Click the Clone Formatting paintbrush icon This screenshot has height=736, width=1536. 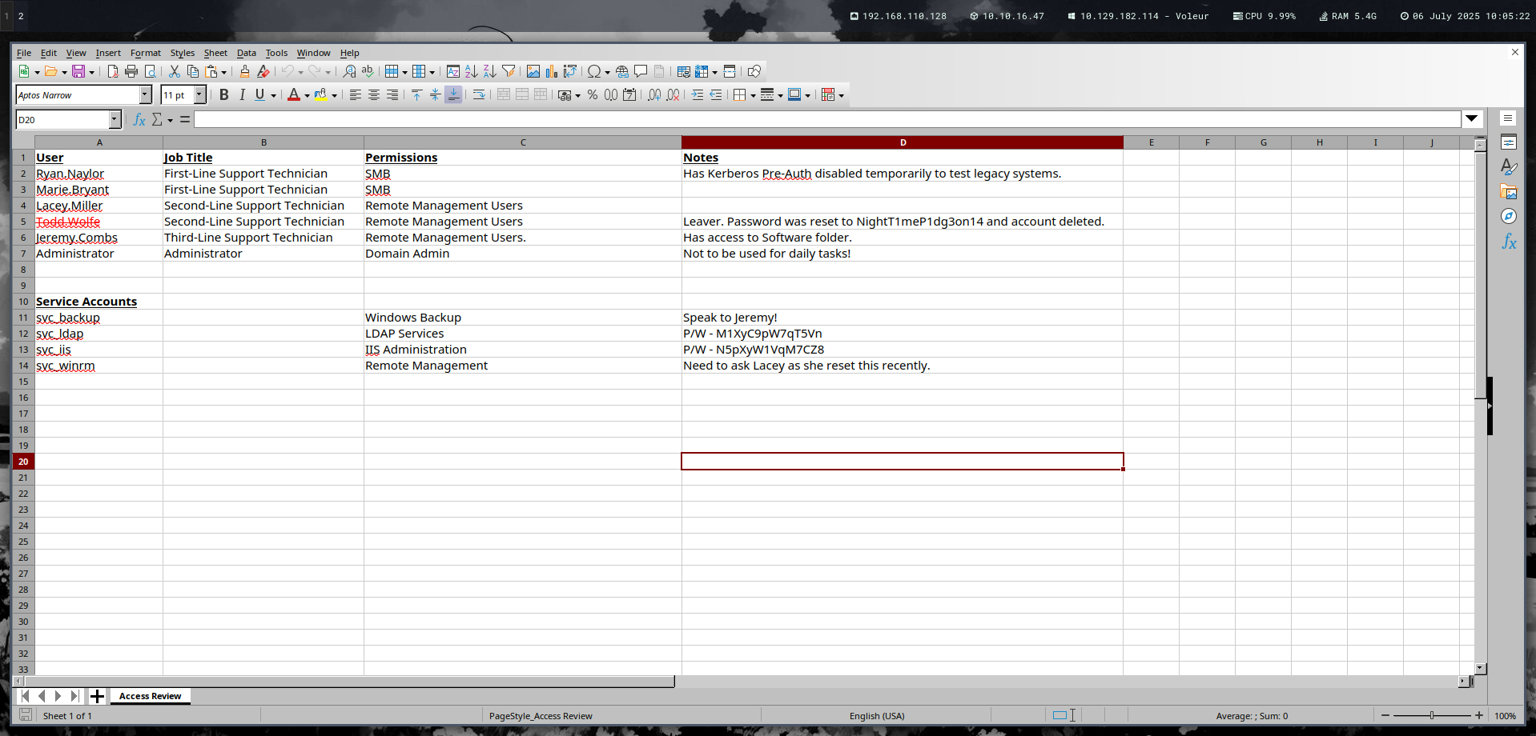244,71
